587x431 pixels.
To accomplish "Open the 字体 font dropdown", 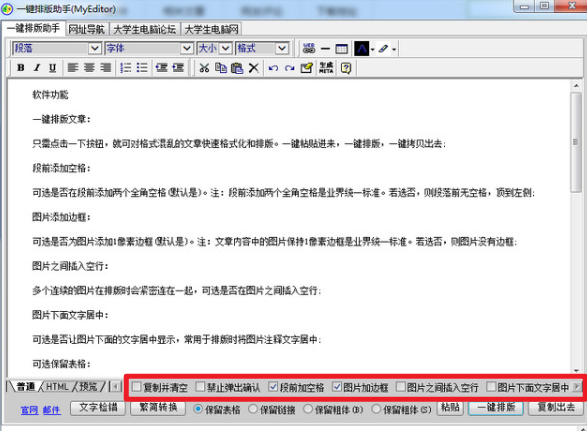I will [186, 48].
